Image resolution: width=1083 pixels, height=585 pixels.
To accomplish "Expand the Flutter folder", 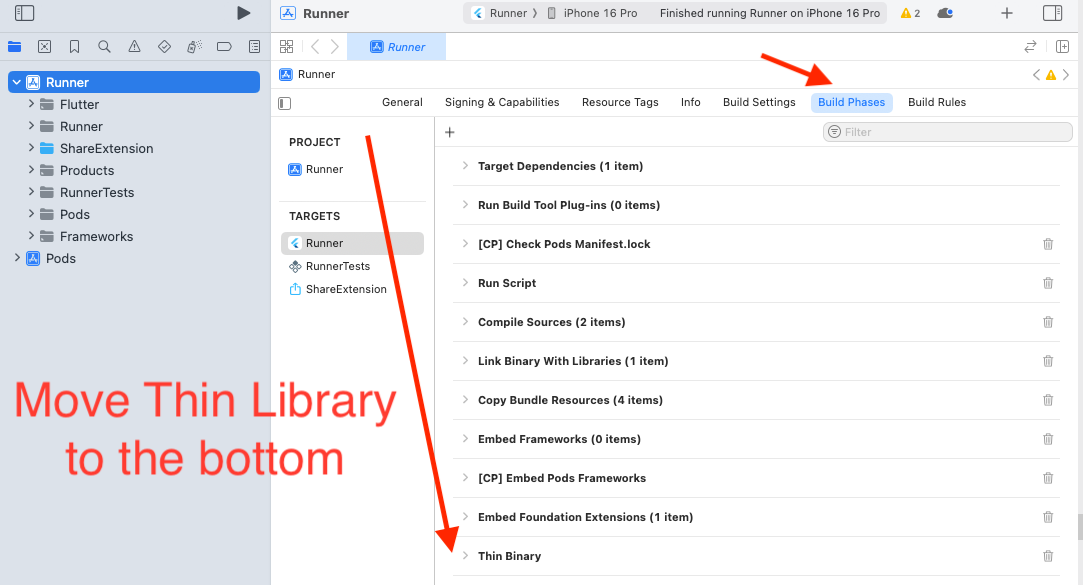I will point(31,104).
